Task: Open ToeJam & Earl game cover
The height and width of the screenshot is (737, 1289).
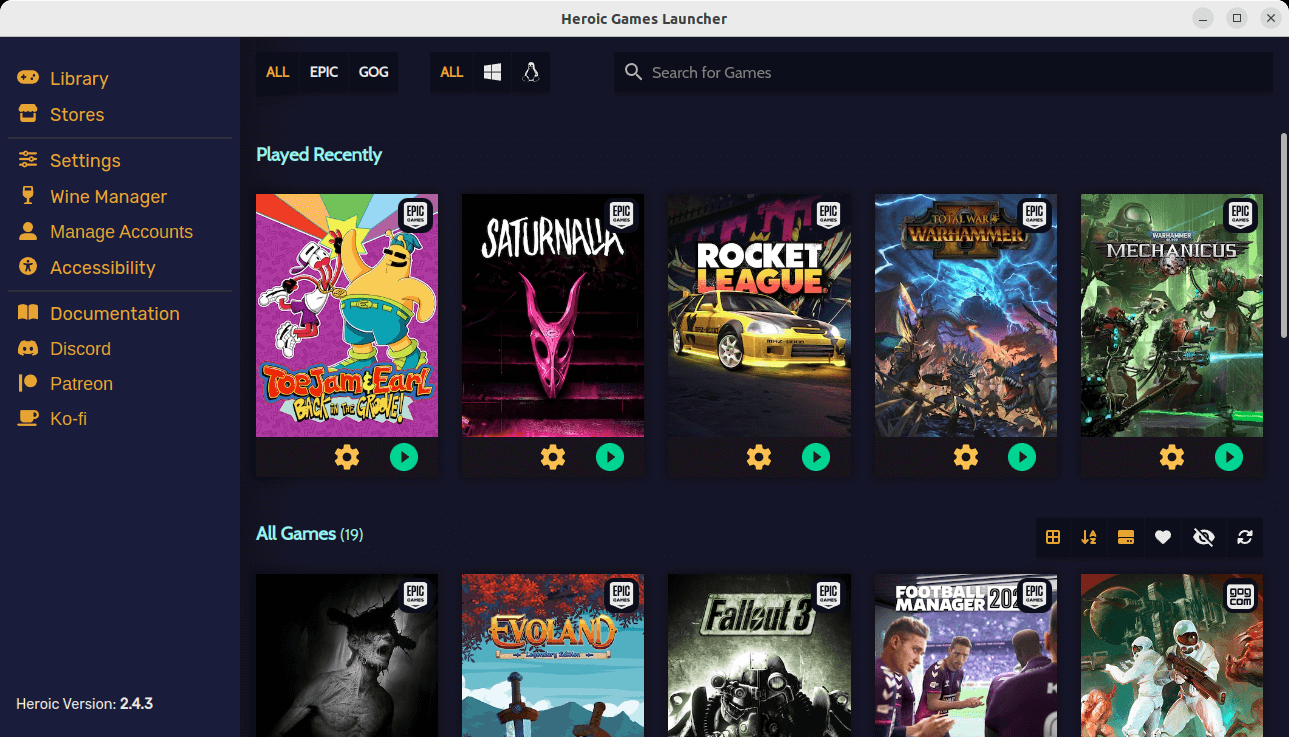Action: (x=347, y=315)
